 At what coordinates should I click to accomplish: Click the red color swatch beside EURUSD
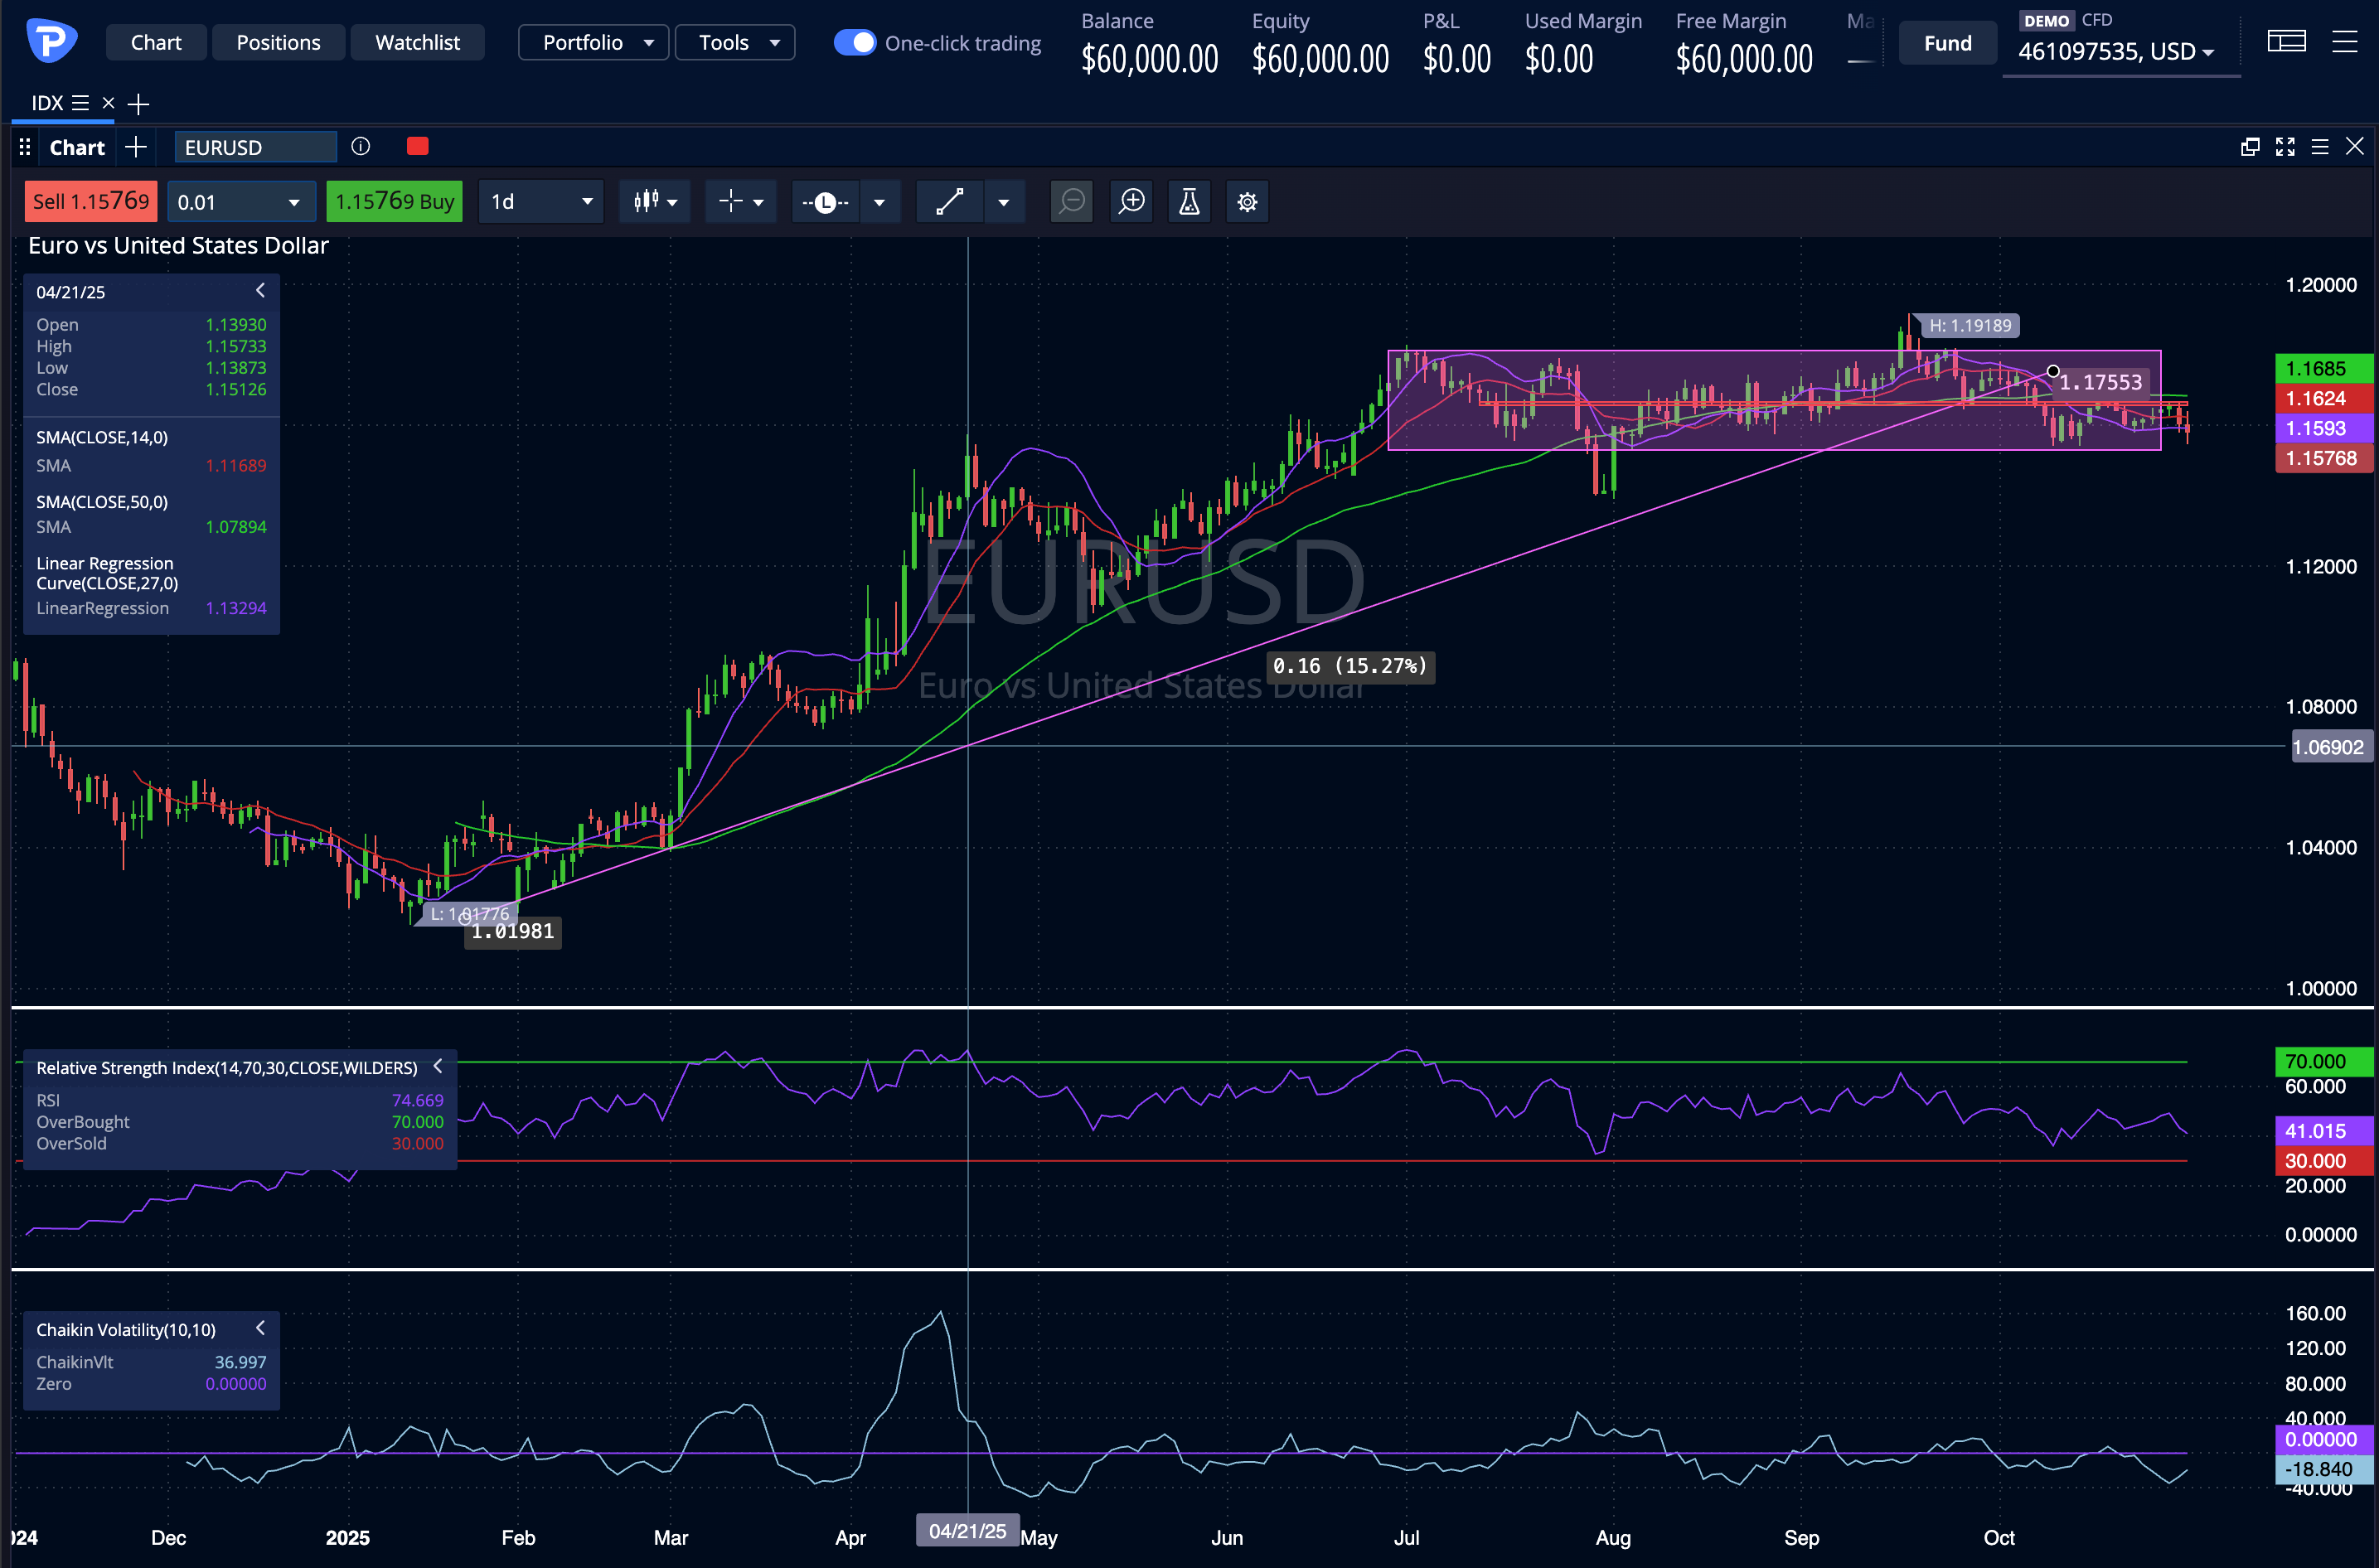(x=418, y=147)
